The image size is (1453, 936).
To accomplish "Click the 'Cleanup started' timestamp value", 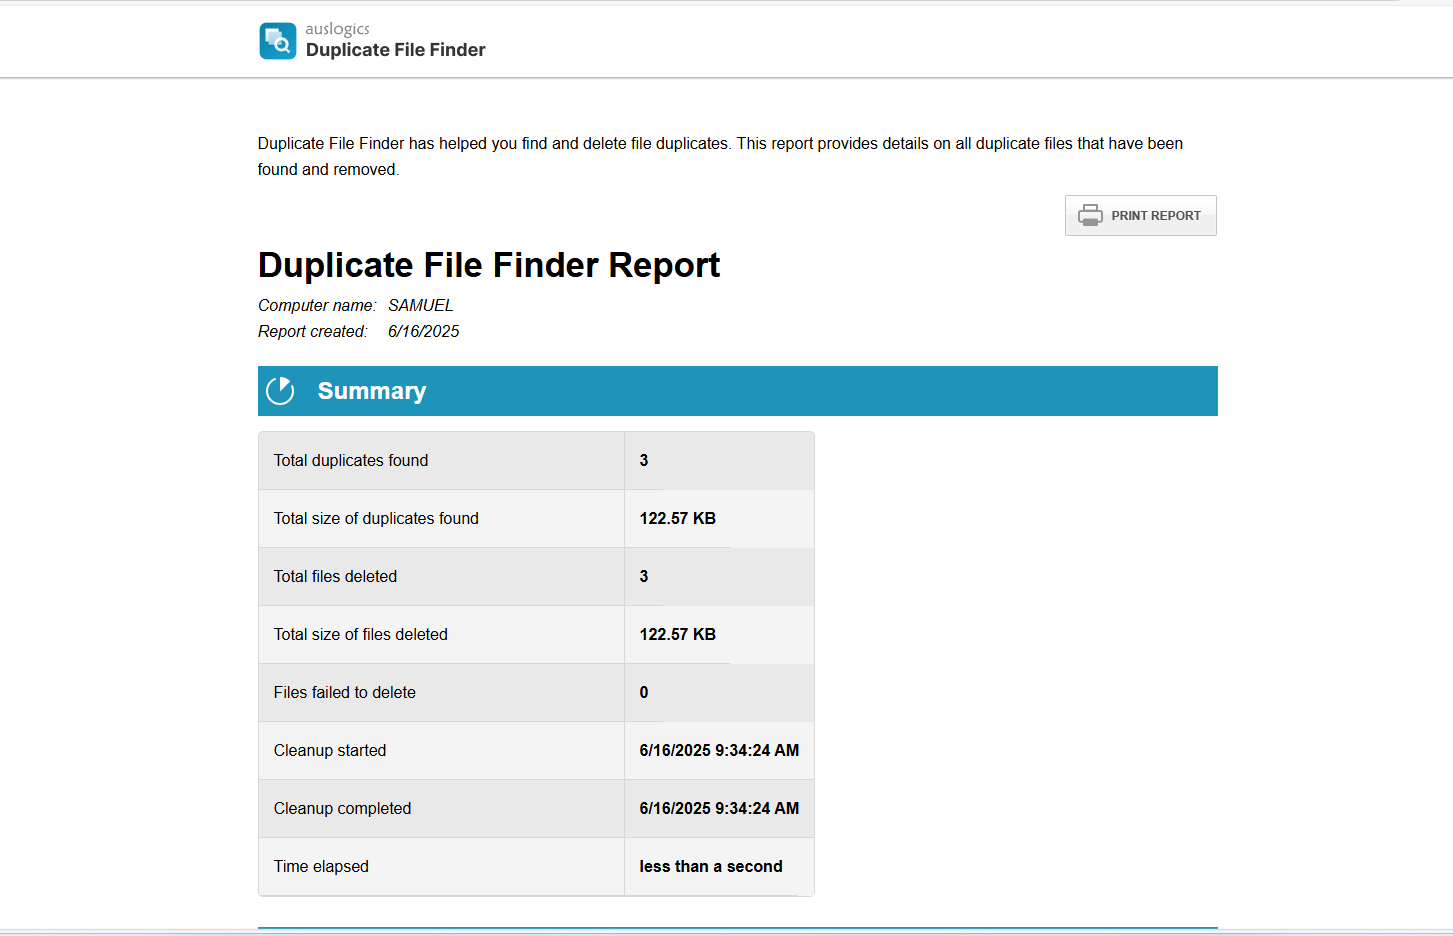I will 718,750.
